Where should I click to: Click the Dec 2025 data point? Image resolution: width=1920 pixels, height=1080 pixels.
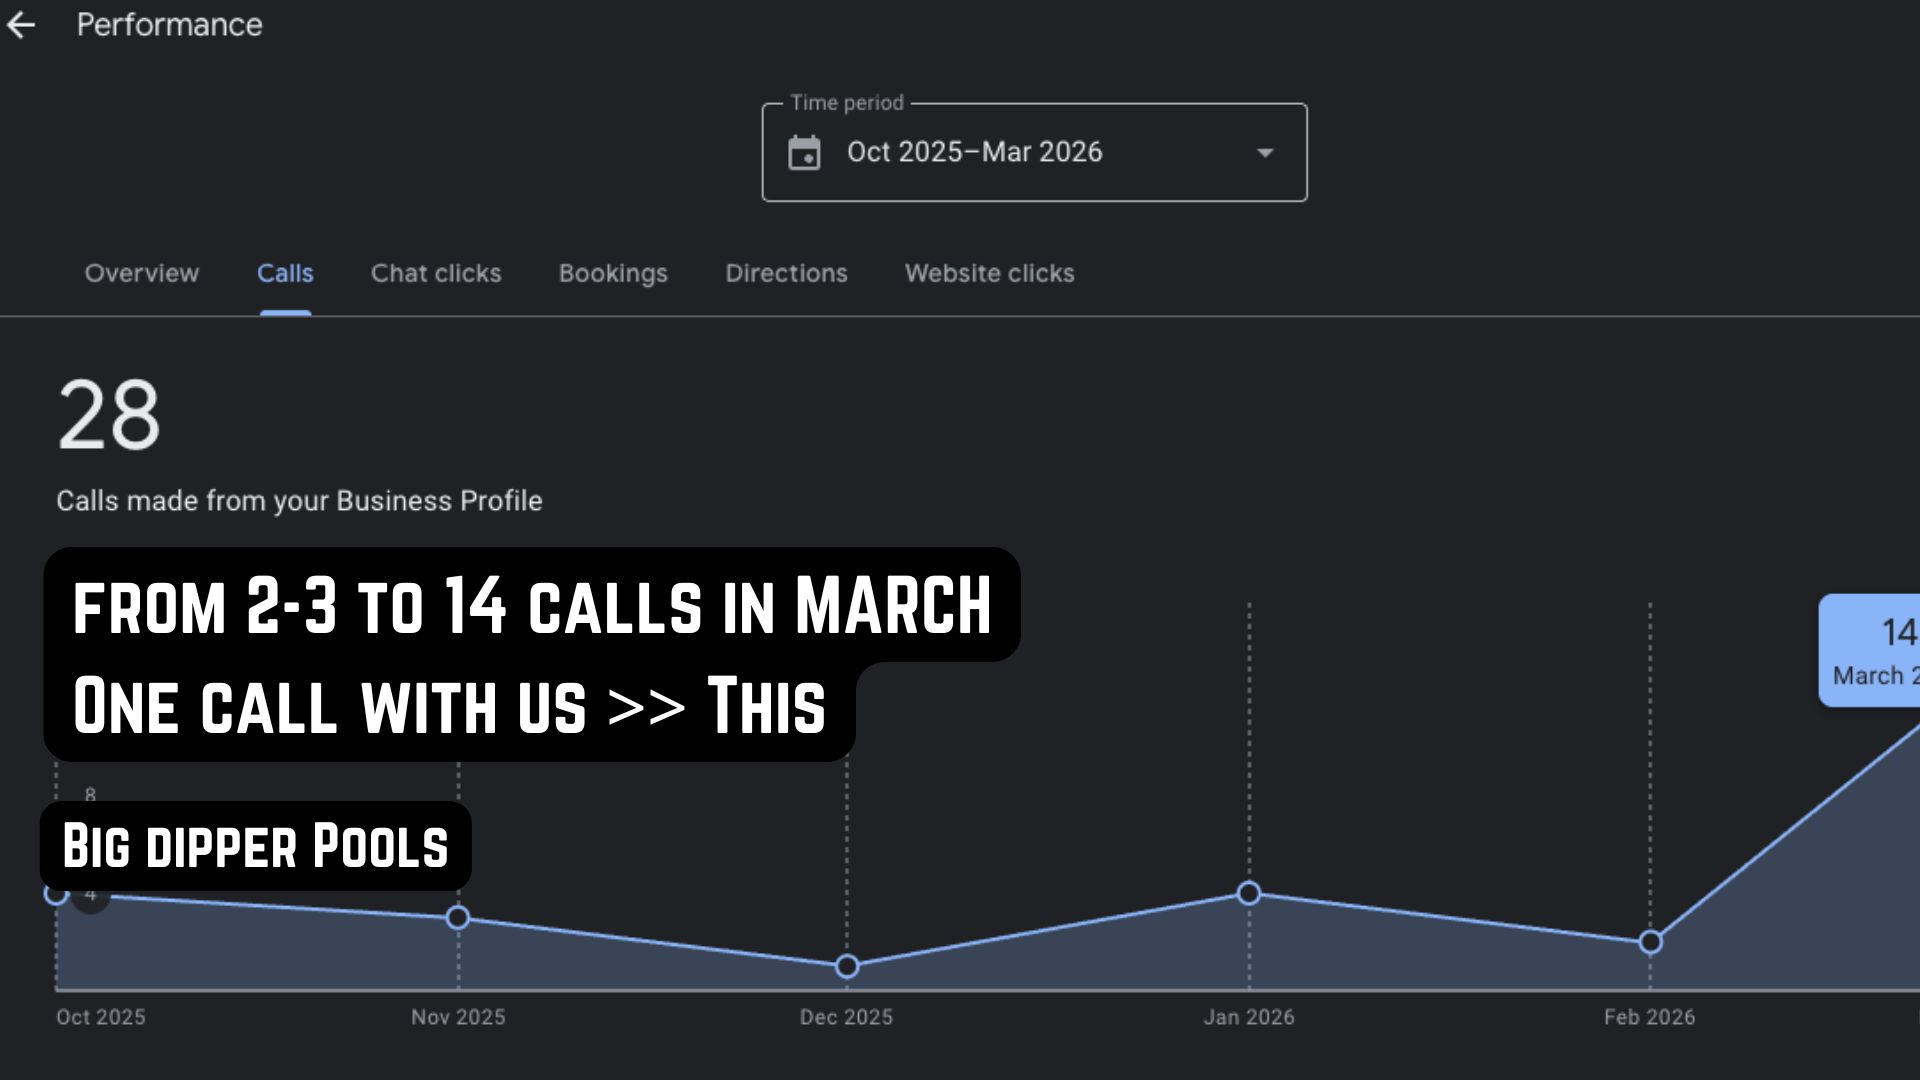click(x=847, y=966)
